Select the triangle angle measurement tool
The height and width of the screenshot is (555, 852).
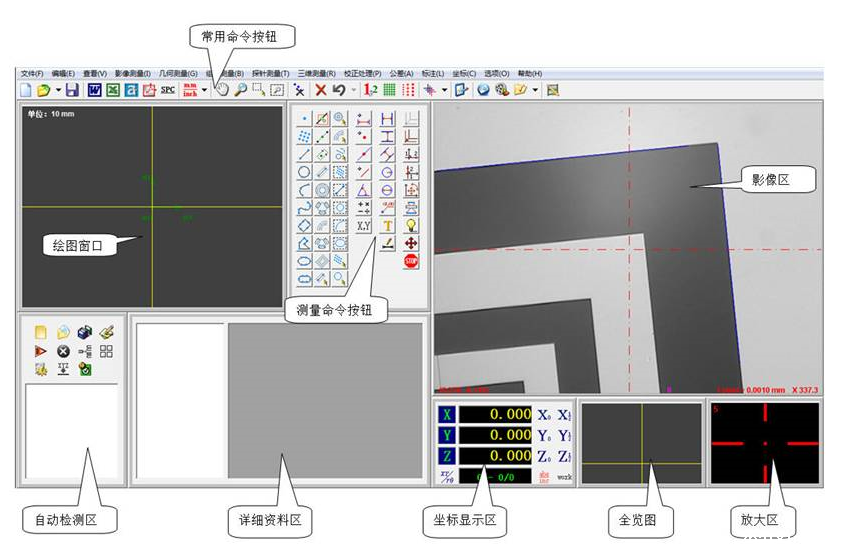tap(364, 190)
